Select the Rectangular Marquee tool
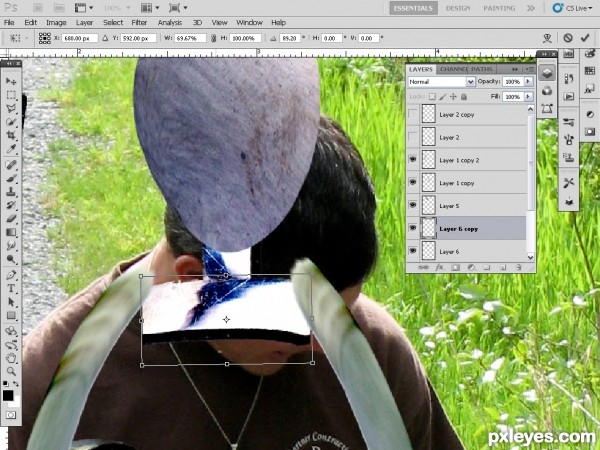 (x=11, y=95)
